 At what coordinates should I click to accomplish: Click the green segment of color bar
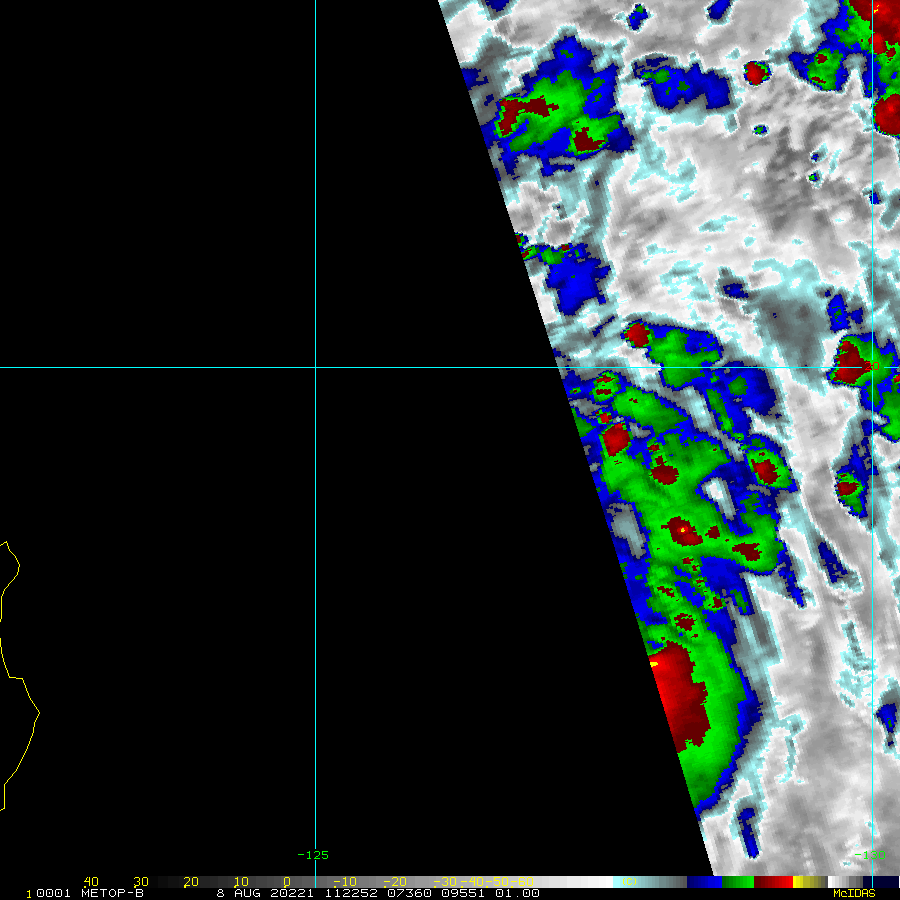coord(738,882)
